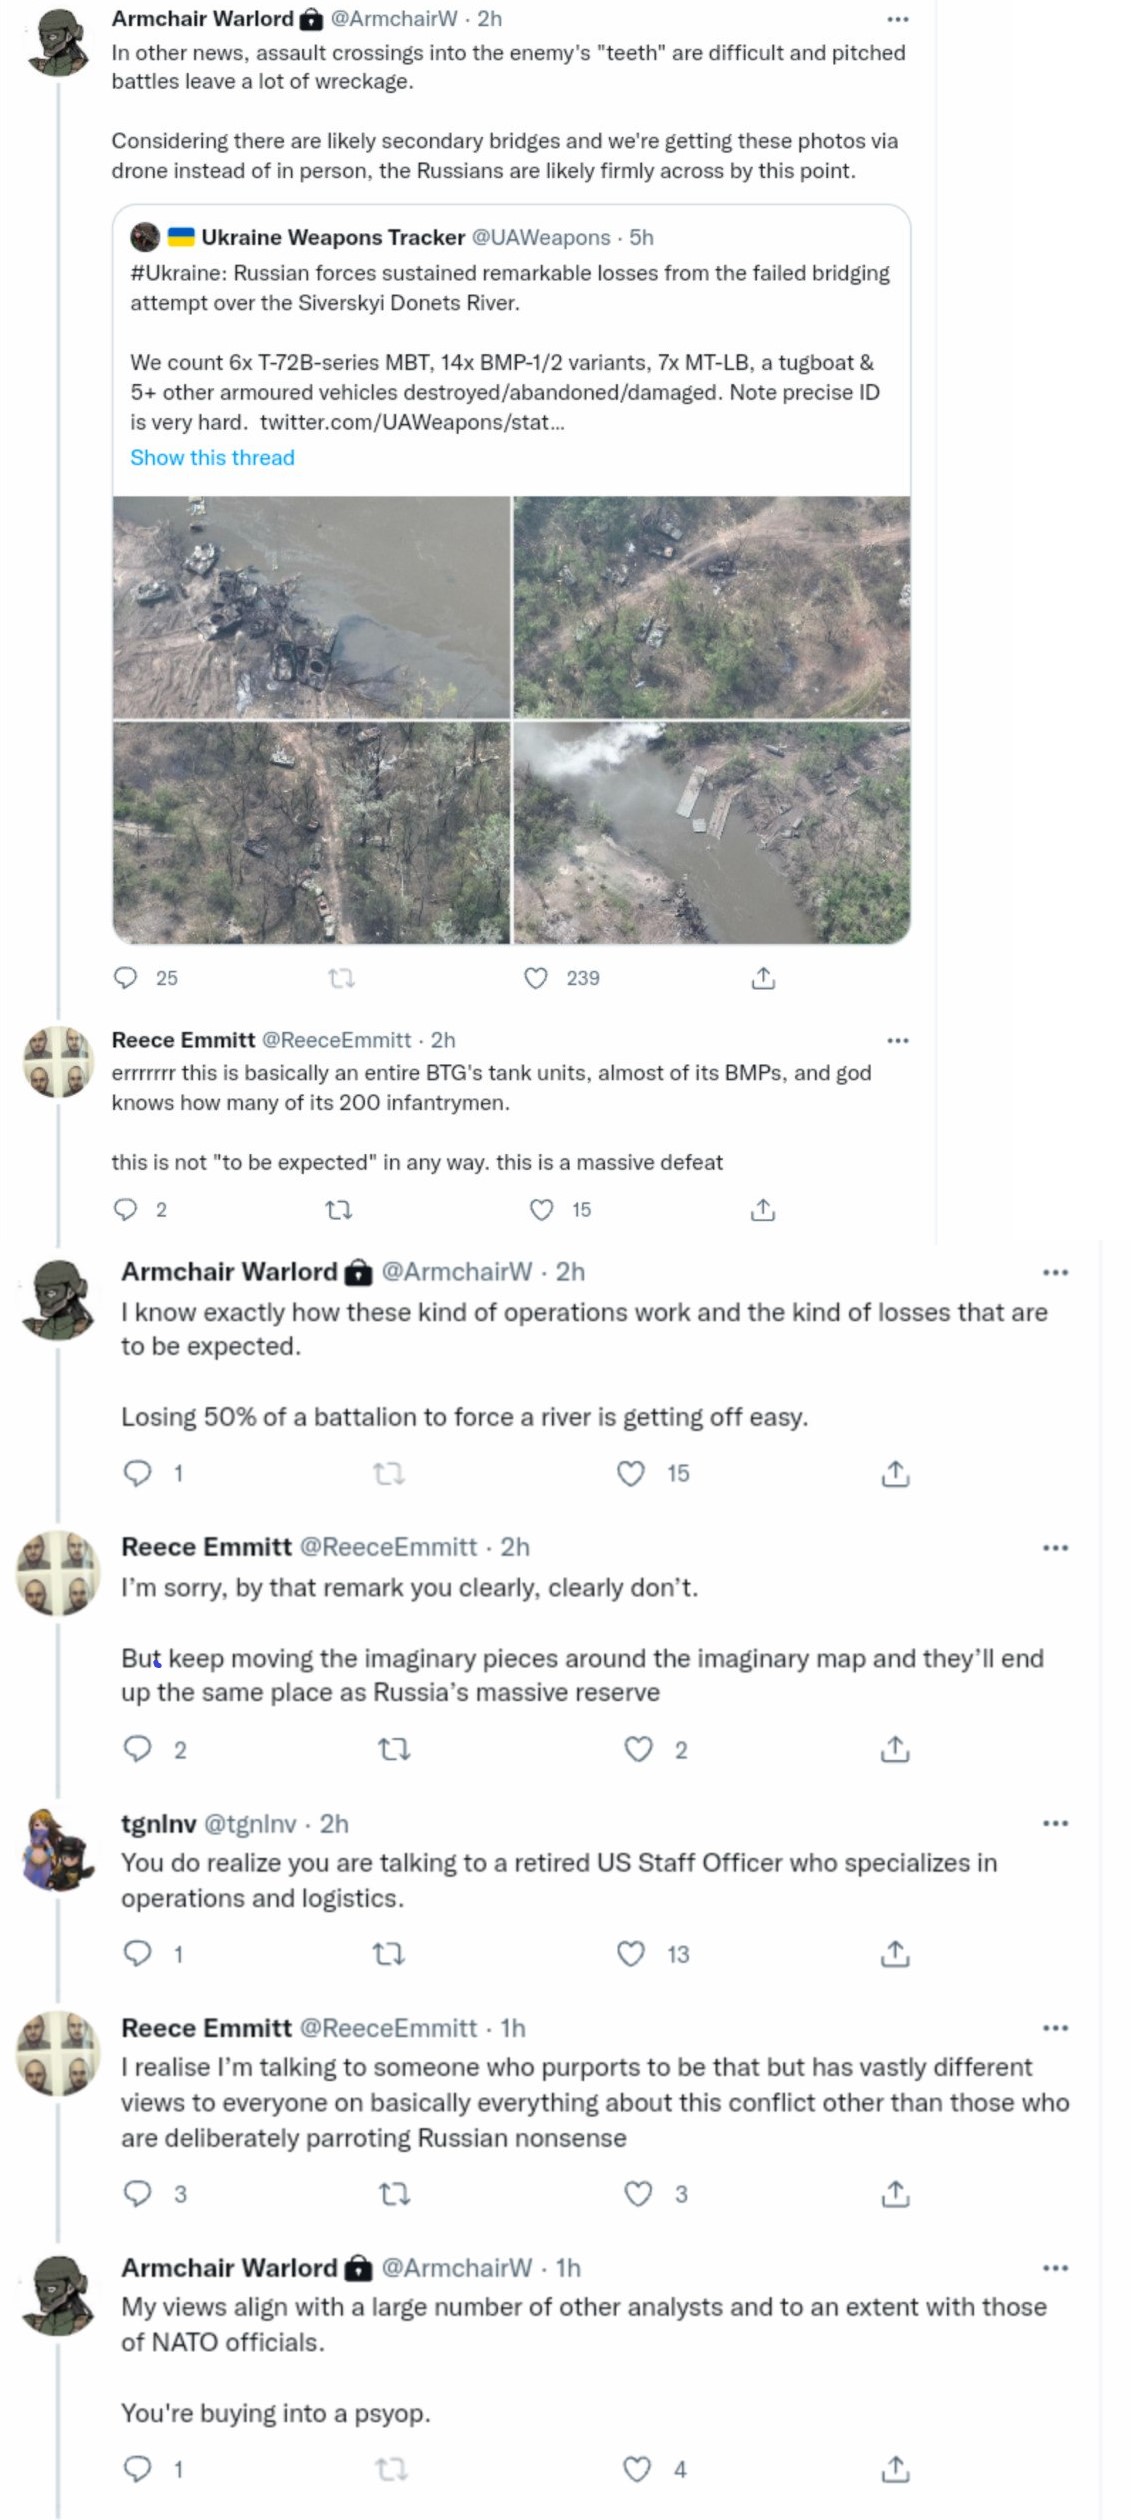Like Armchair Warlord's tweet with 239 likes
1131x2520 pixels.
536,978
